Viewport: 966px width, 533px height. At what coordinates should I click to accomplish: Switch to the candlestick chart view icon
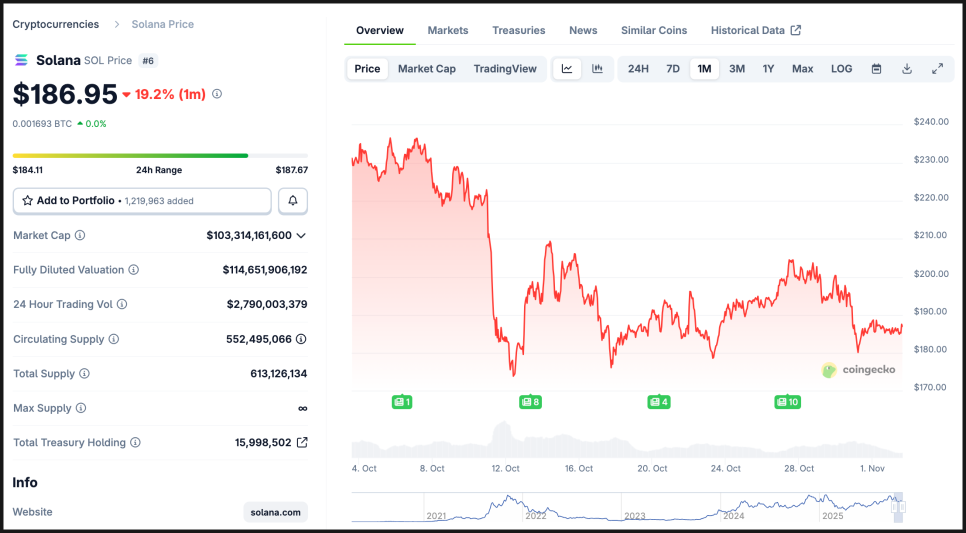[x=597, y=69]
